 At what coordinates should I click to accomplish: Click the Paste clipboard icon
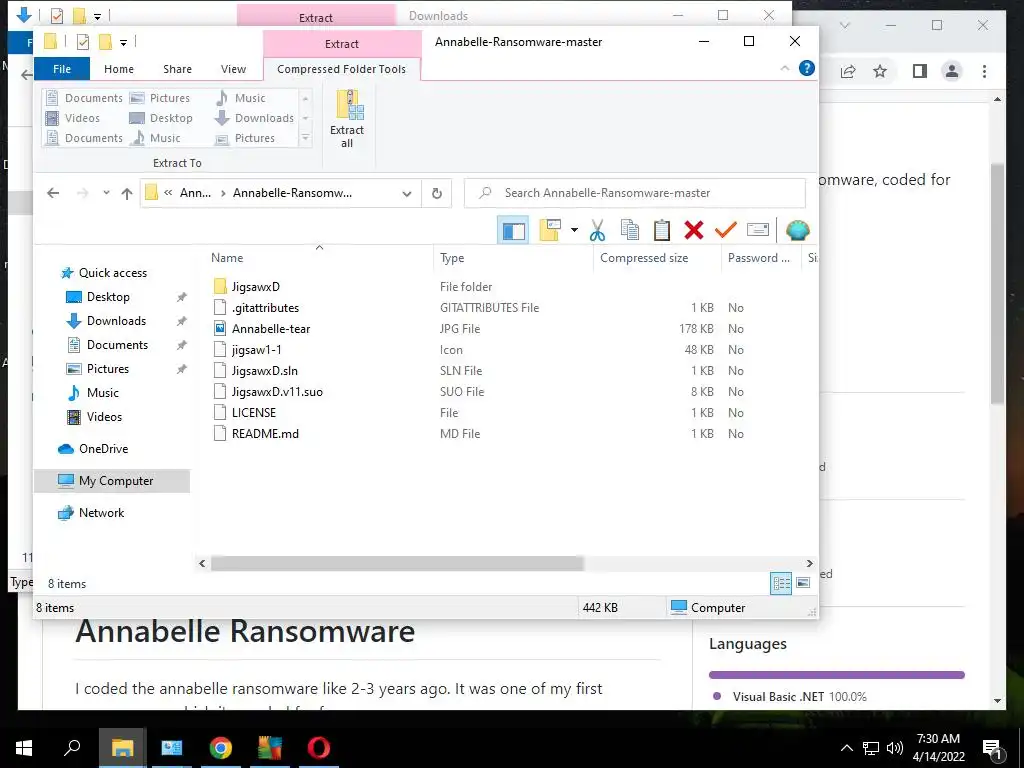coord(662,230)
